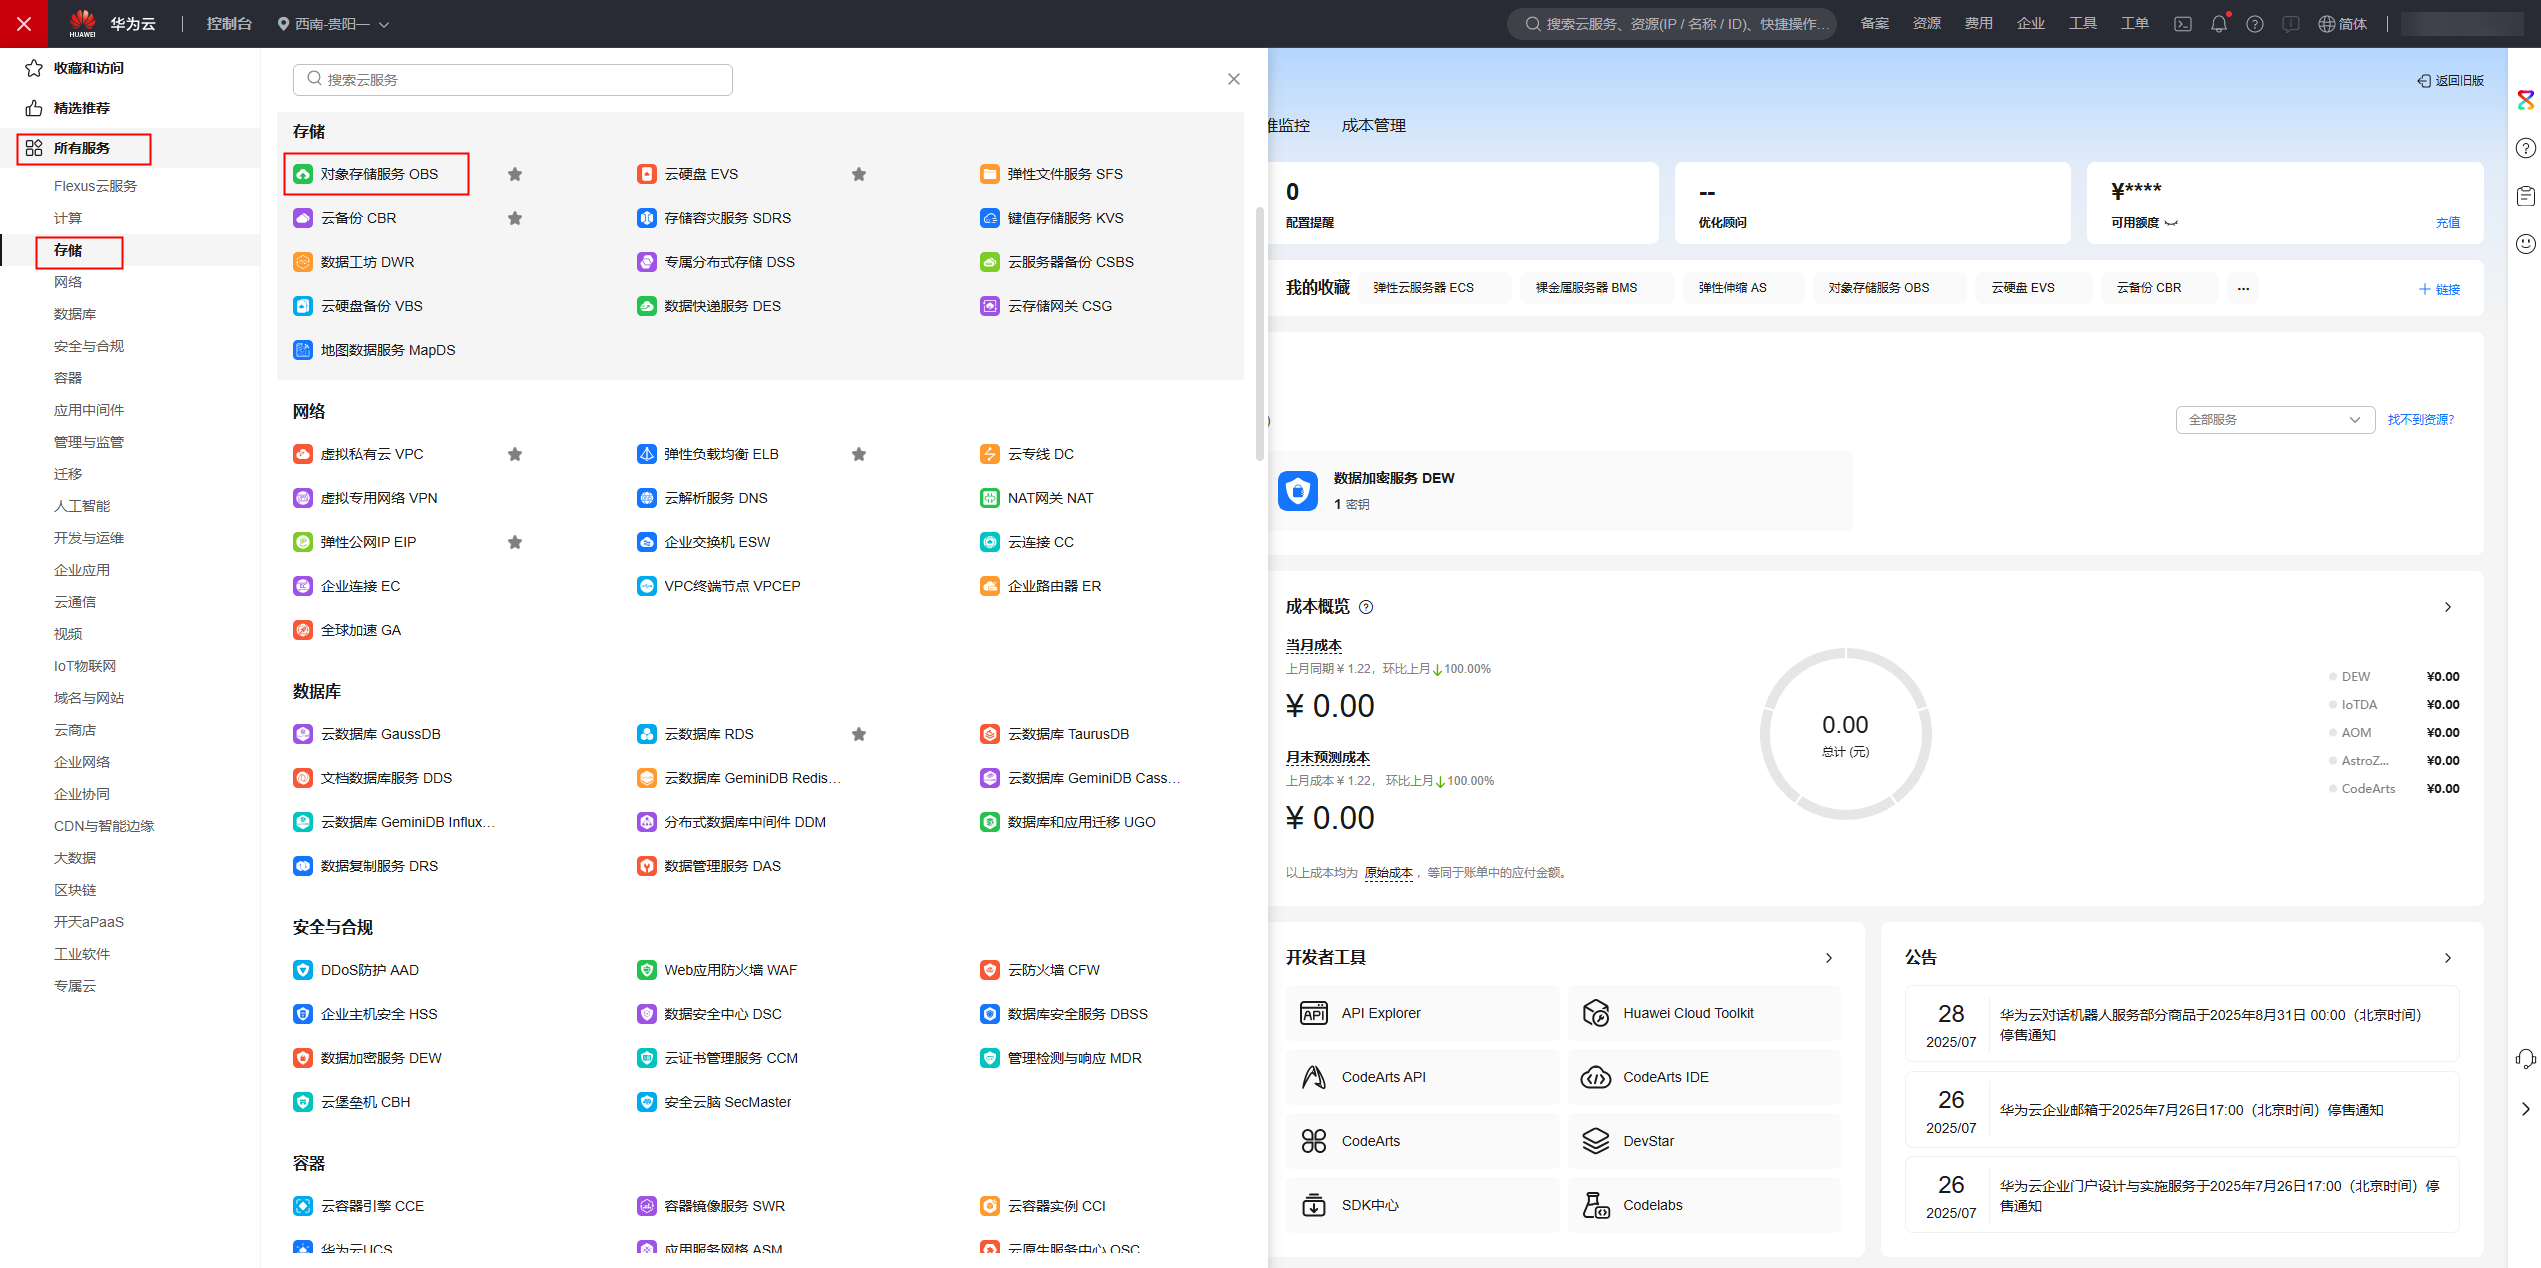Screen dimensions: 2541x1268
Task: Open the CloudShell terminal icon
Action: (x=2182, y=24)
